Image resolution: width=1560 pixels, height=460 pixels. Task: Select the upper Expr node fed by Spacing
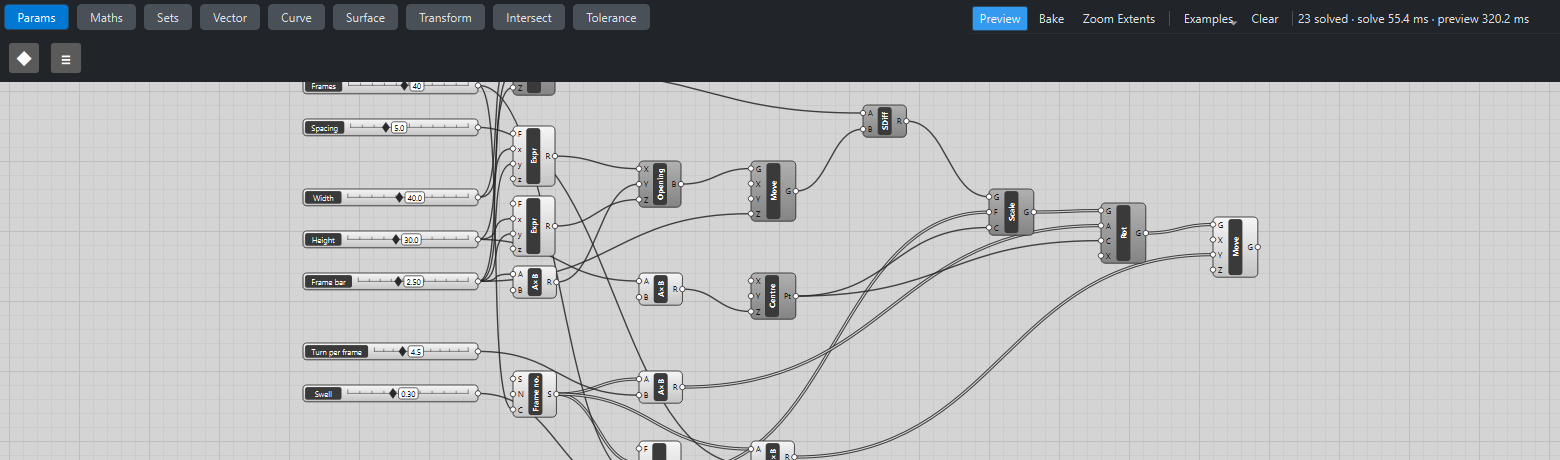pos(533,156)
